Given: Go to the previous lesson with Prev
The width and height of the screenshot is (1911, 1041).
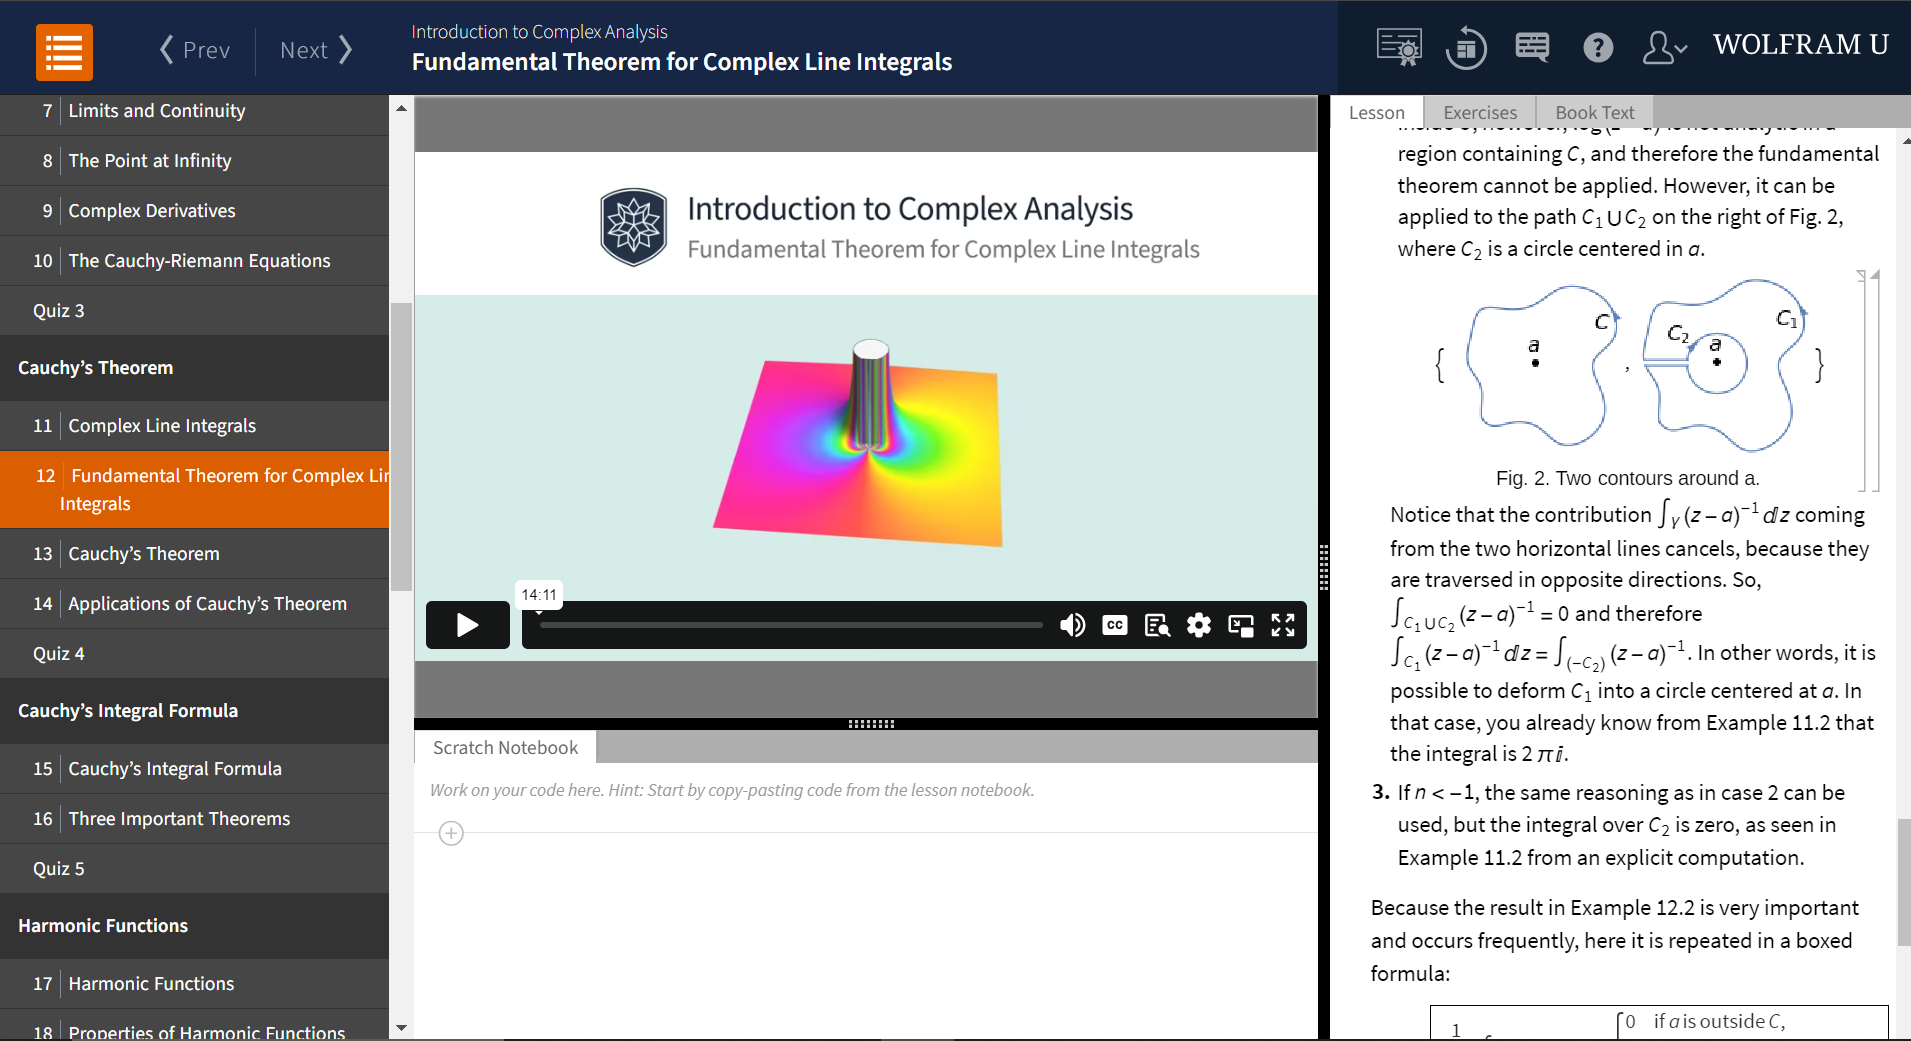Looking at the screenshot, I should 195,50.
